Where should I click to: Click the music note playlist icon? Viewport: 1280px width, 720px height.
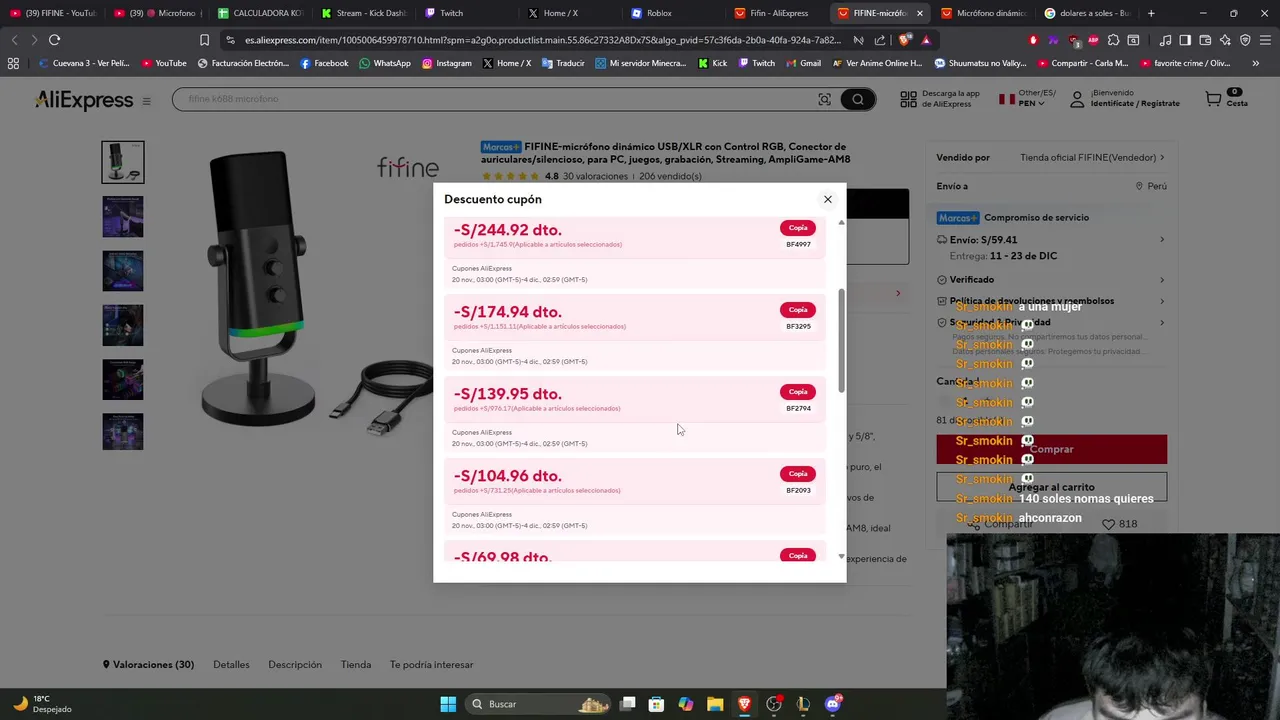[x=1165, y=40]
